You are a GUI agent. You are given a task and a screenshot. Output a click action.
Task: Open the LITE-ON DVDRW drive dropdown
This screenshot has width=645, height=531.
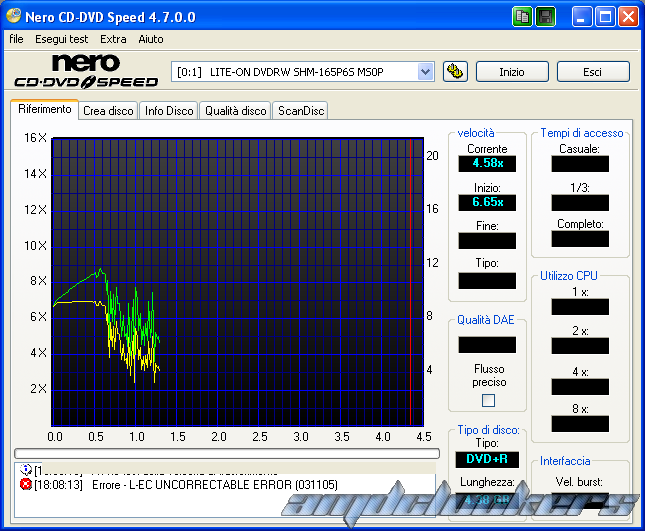[425, 71]
